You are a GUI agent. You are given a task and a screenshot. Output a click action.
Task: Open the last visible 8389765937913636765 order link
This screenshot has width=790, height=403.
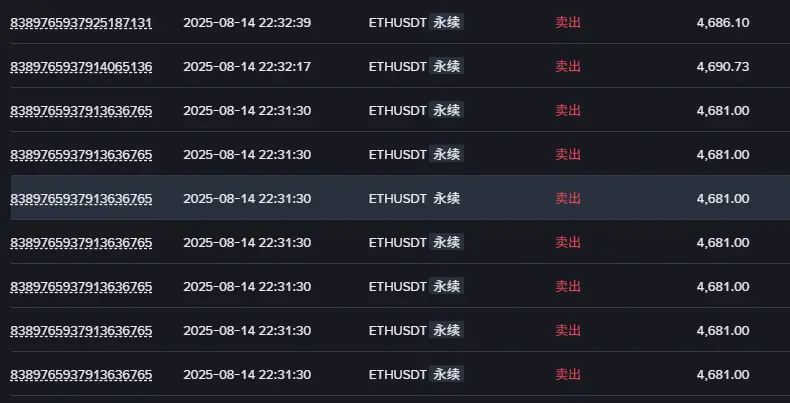(x=81, y=375)
